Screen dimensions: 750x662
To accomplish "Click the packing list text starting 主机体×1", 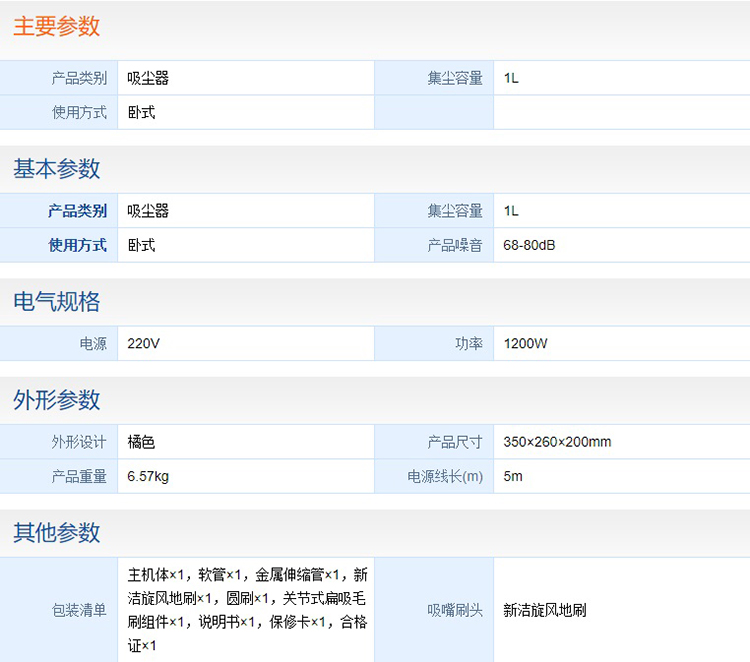I will tap(247, 610).
